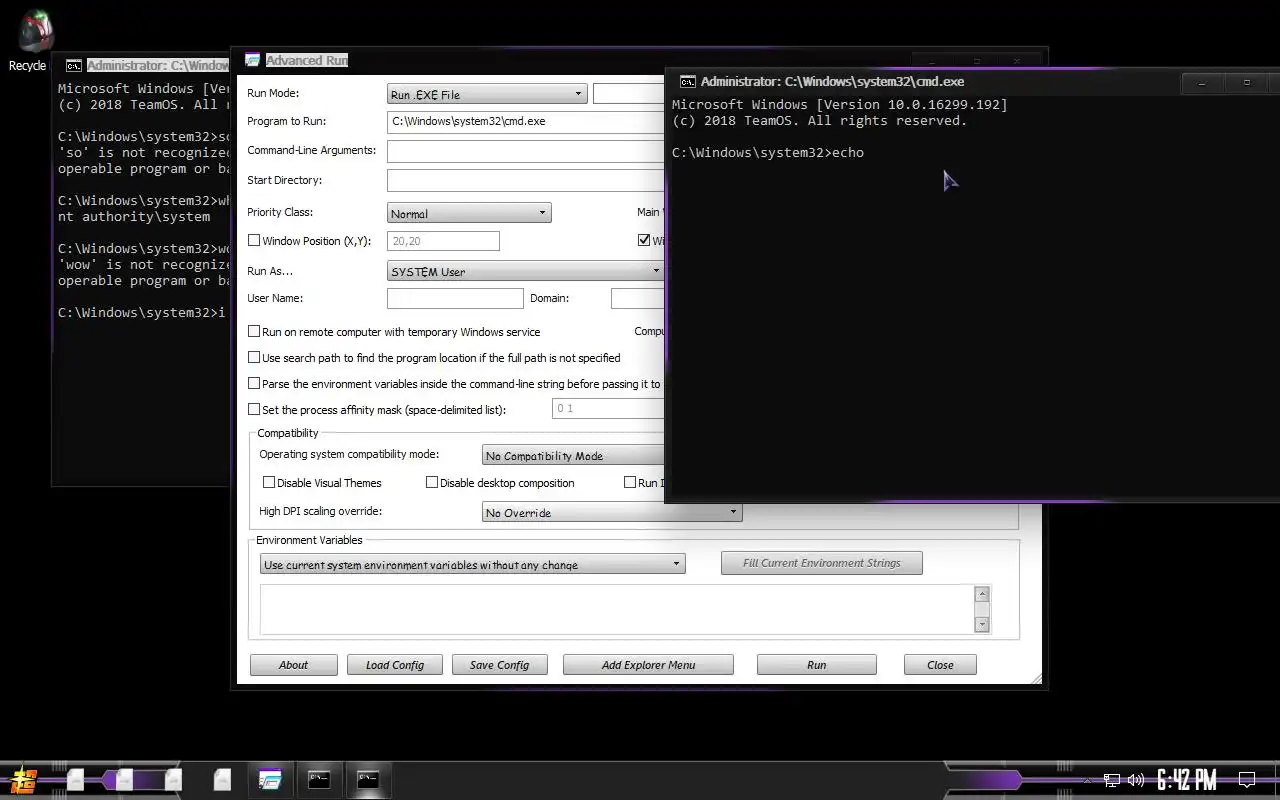Switch to Advanced Run via its taskbar icon
This screenshot has height=800, width=1280.
(x=270, y=779)
